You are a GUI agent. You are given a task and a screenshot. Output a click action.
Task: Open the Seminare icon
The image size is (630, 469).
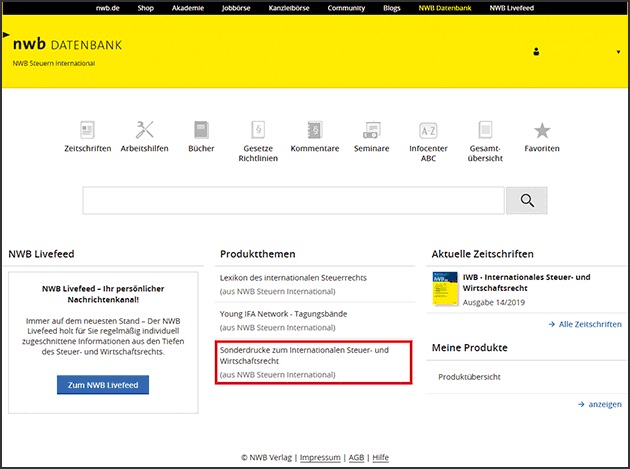371,130
